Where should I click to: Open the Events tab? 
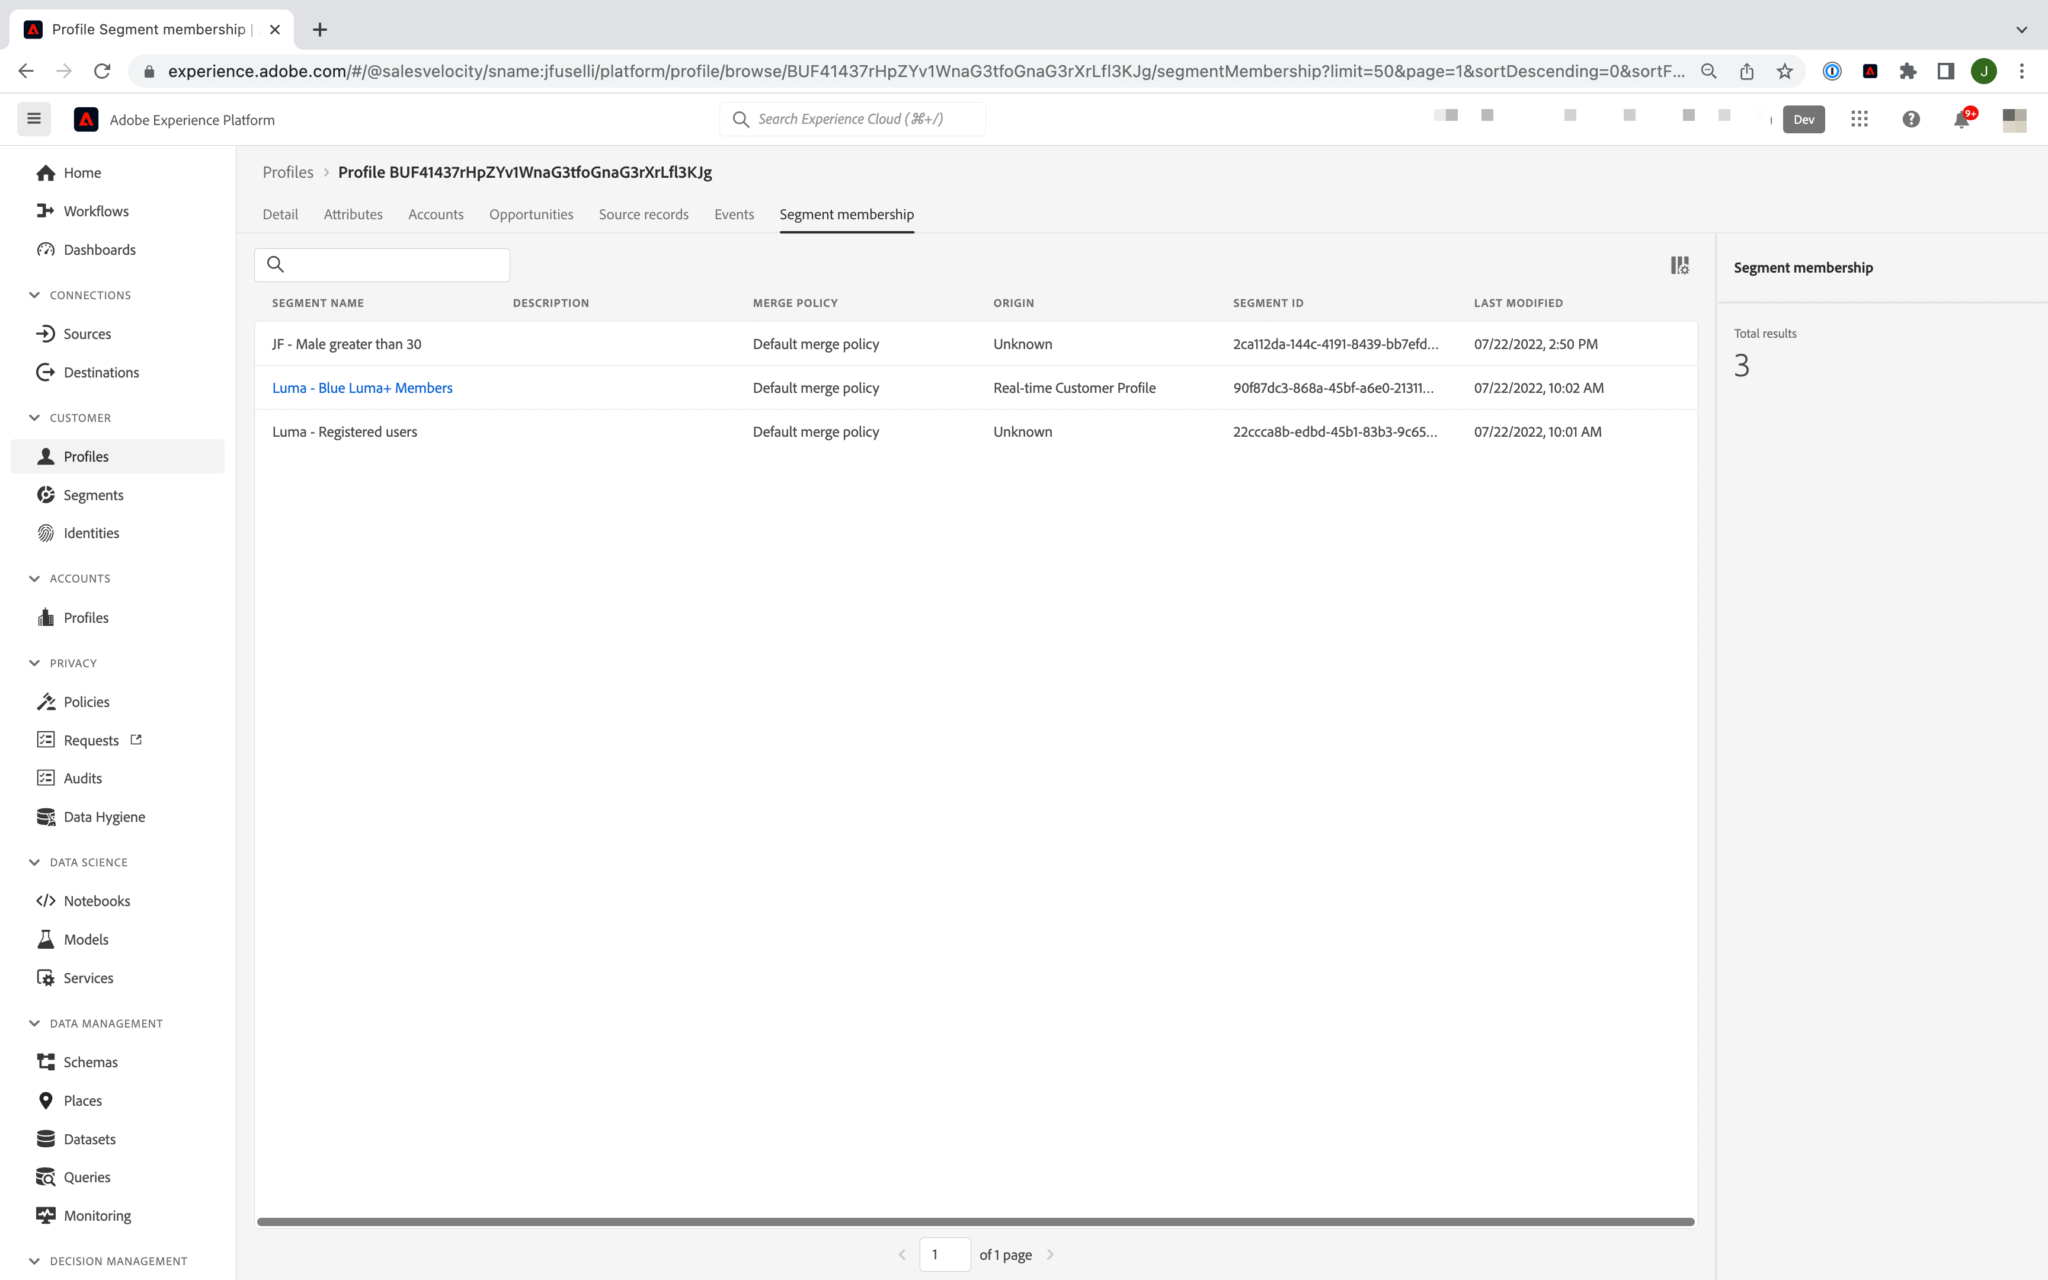pos(733,214)
